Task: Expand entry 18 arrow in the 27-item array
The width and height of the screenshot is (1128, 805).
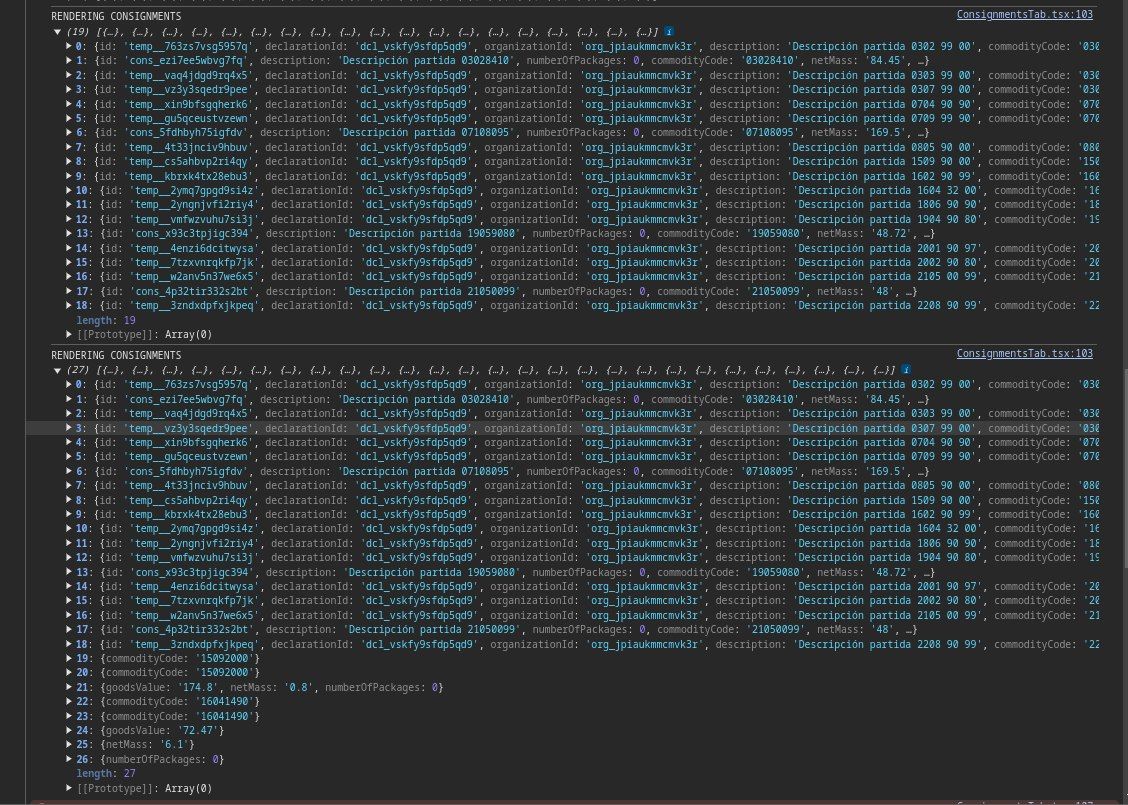Action: 69,644
